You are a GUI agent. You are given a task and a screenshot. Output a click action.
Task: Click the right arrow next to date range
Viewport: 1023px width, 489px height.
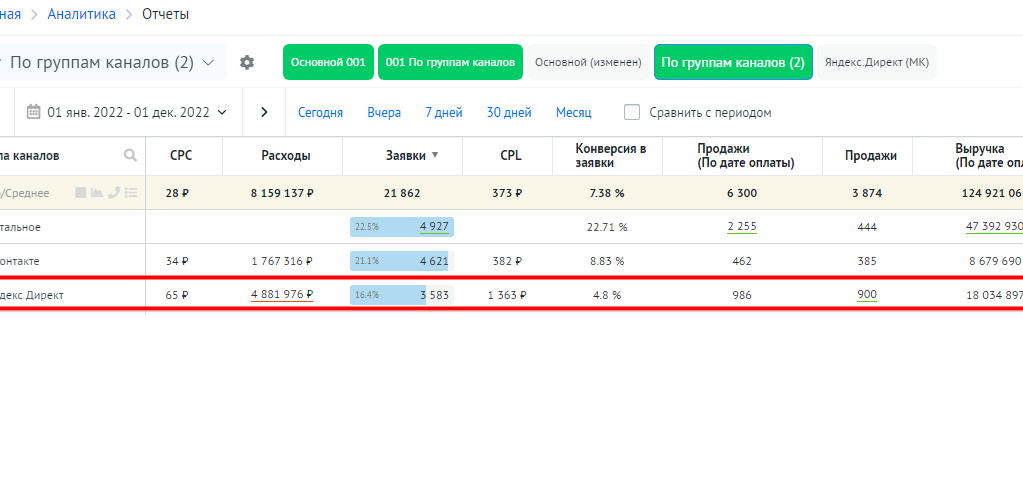click(x=264, y=112)
